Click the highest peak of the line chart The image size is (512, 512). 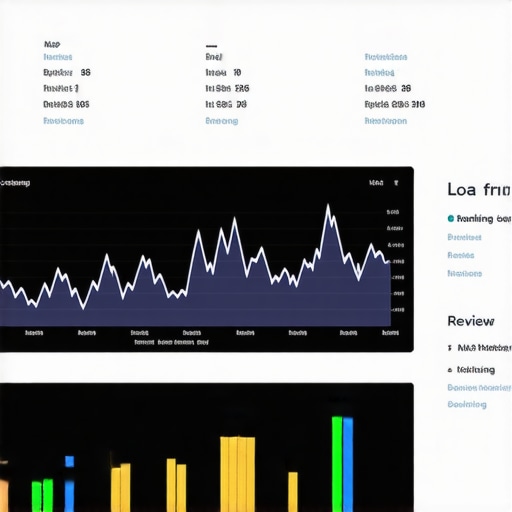[x=328, y=206]
